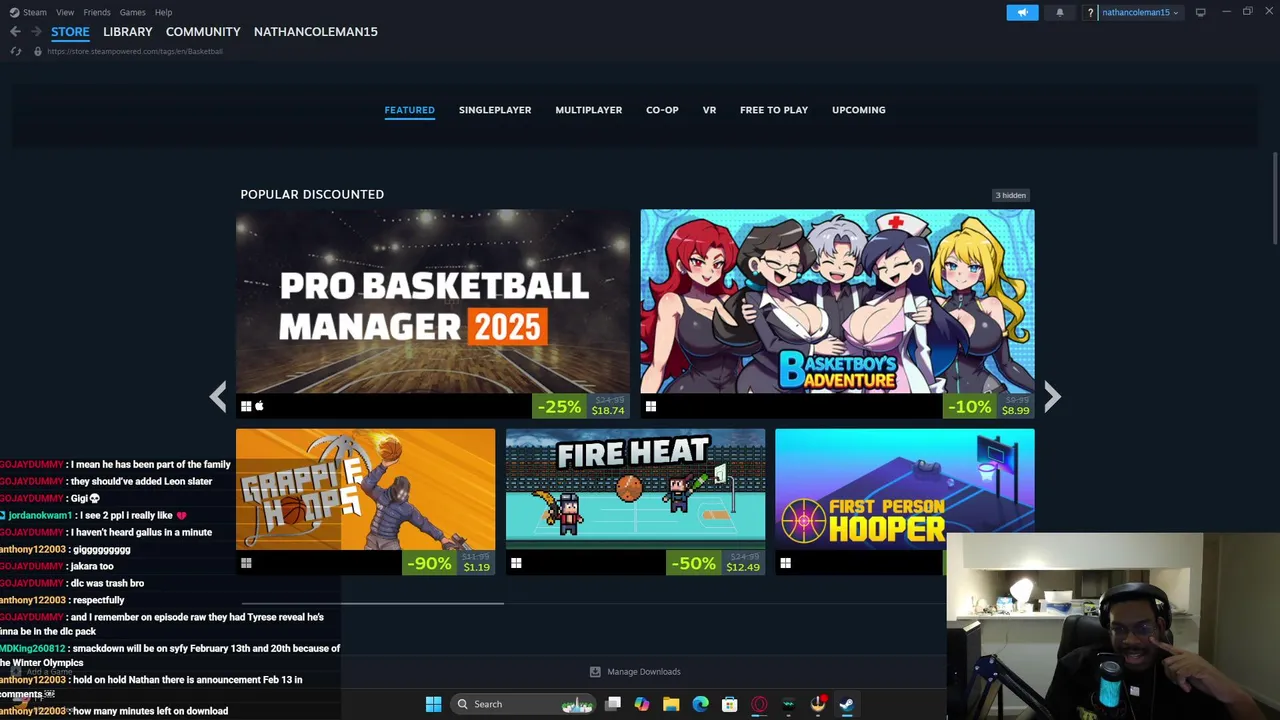The width and height of the screenshot is (1280, 720).
Task: Click the taskbar Search box
Action: coord(524,704)
